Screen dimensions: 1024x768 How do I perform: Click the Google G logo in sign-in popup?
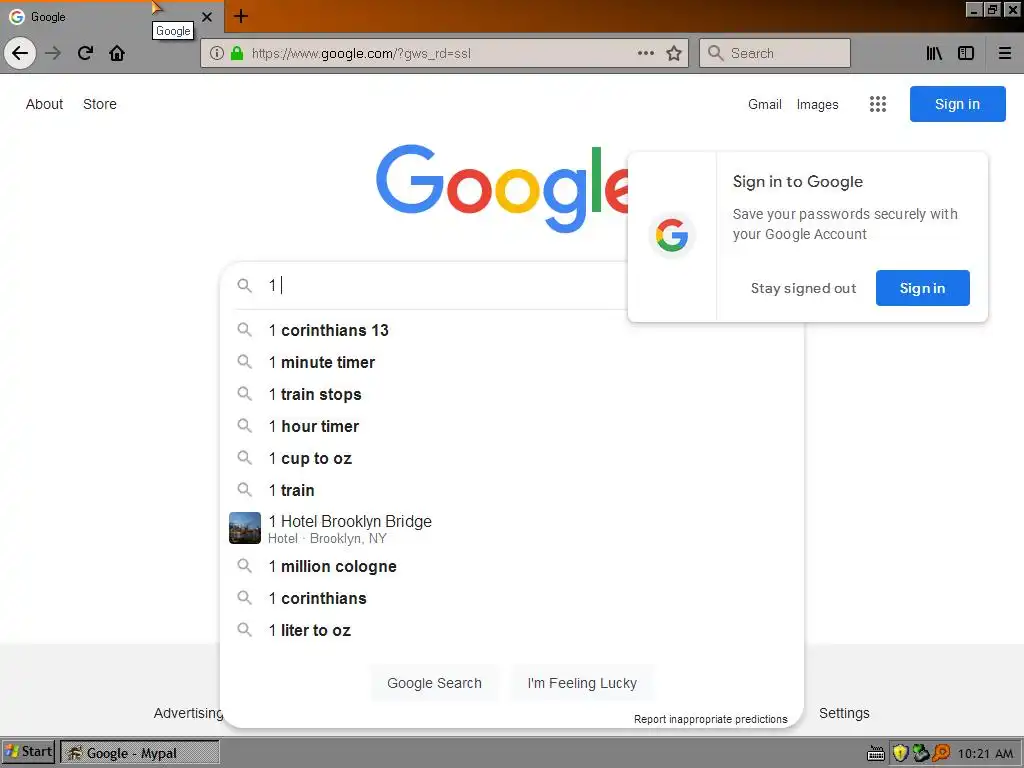pyautogui.click(x=672, y=235)
